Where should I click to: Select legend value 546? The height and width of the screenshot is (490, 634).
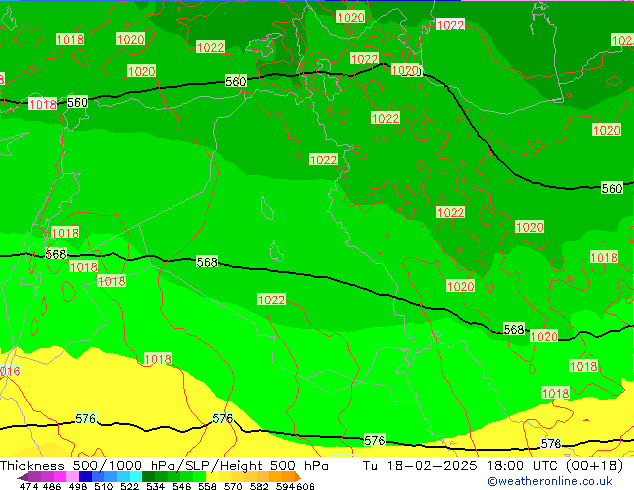pyautogui.click(x=182, y=486)
